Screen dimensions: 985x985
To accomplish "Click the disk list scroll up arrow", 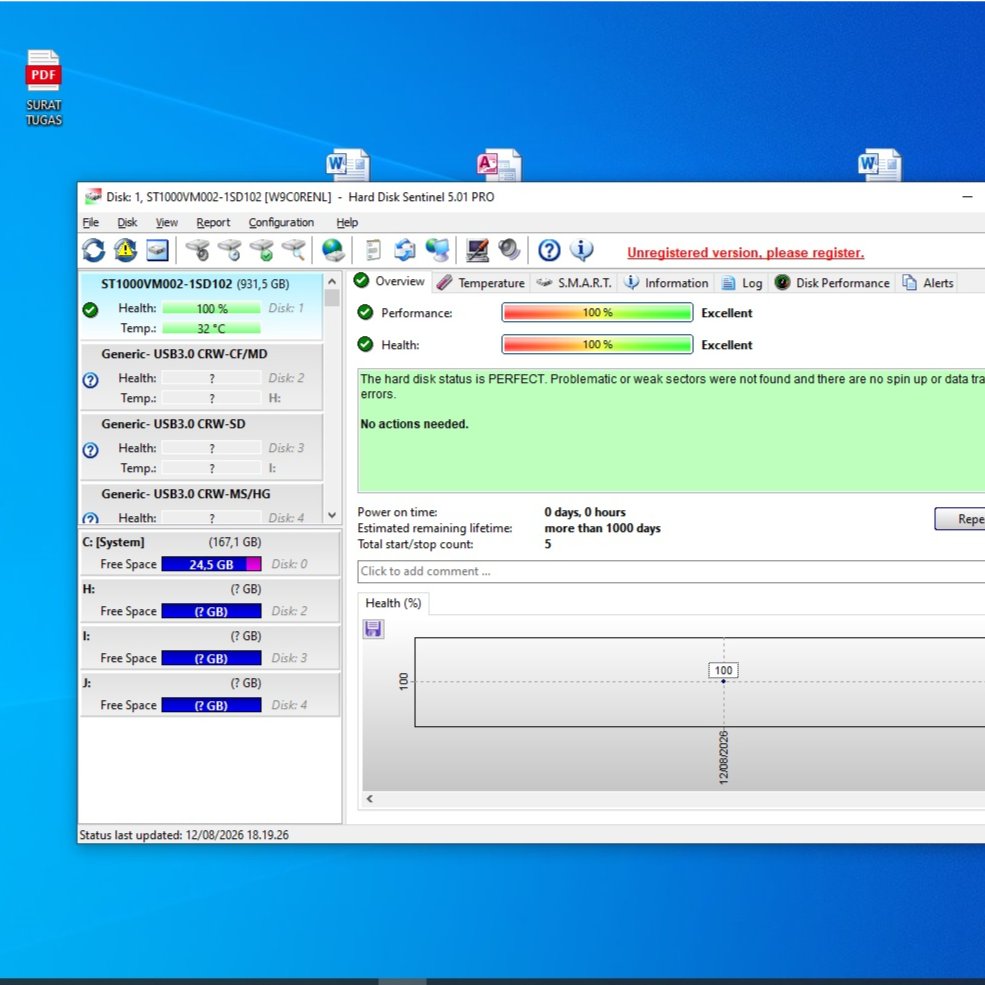I will click(332, 281).
